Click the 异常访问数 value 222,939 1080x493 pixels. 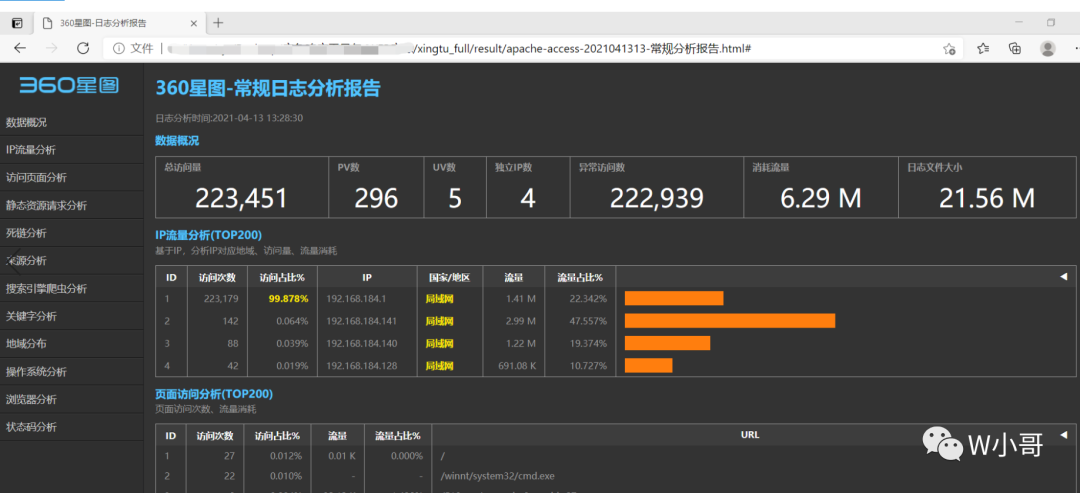pos(657,198)
